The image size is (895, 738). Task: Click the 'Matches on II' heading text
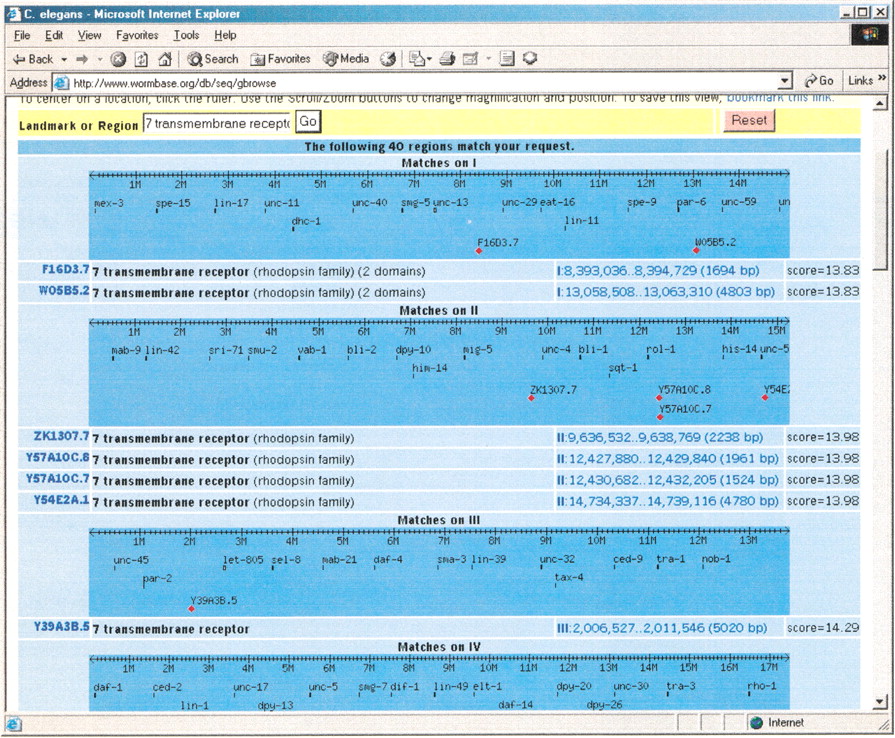point(438,310)
